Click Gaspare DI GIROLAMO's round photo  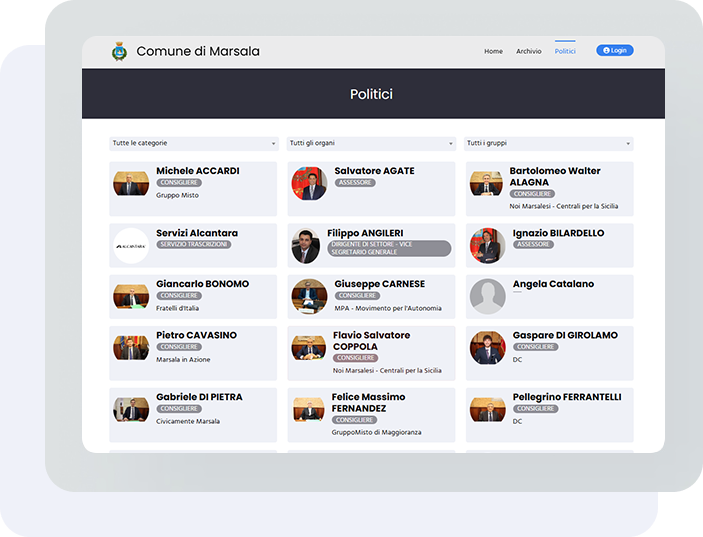[x=487, y=348]
